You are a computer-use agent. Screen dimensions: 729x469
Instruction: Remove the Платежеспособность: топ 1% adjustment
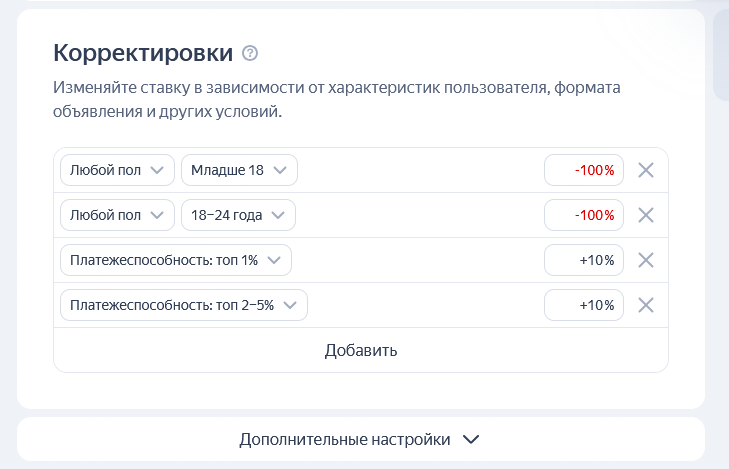[646, 260]
